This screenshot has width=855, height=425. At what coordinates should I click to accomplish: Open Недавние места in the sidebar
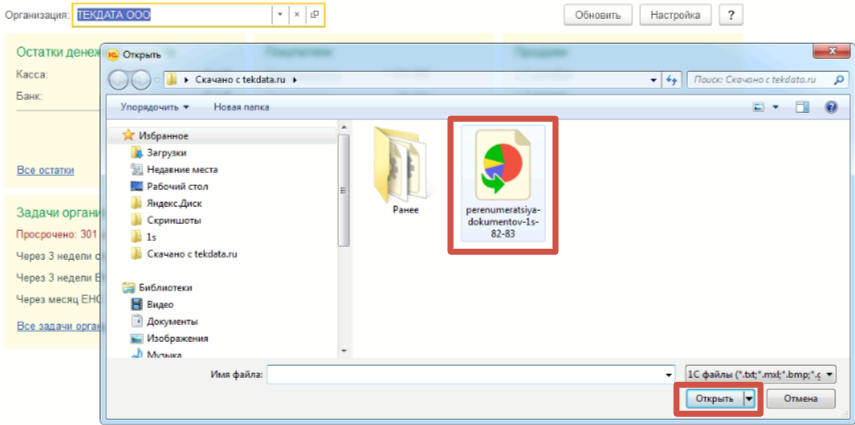click(182, 170)
